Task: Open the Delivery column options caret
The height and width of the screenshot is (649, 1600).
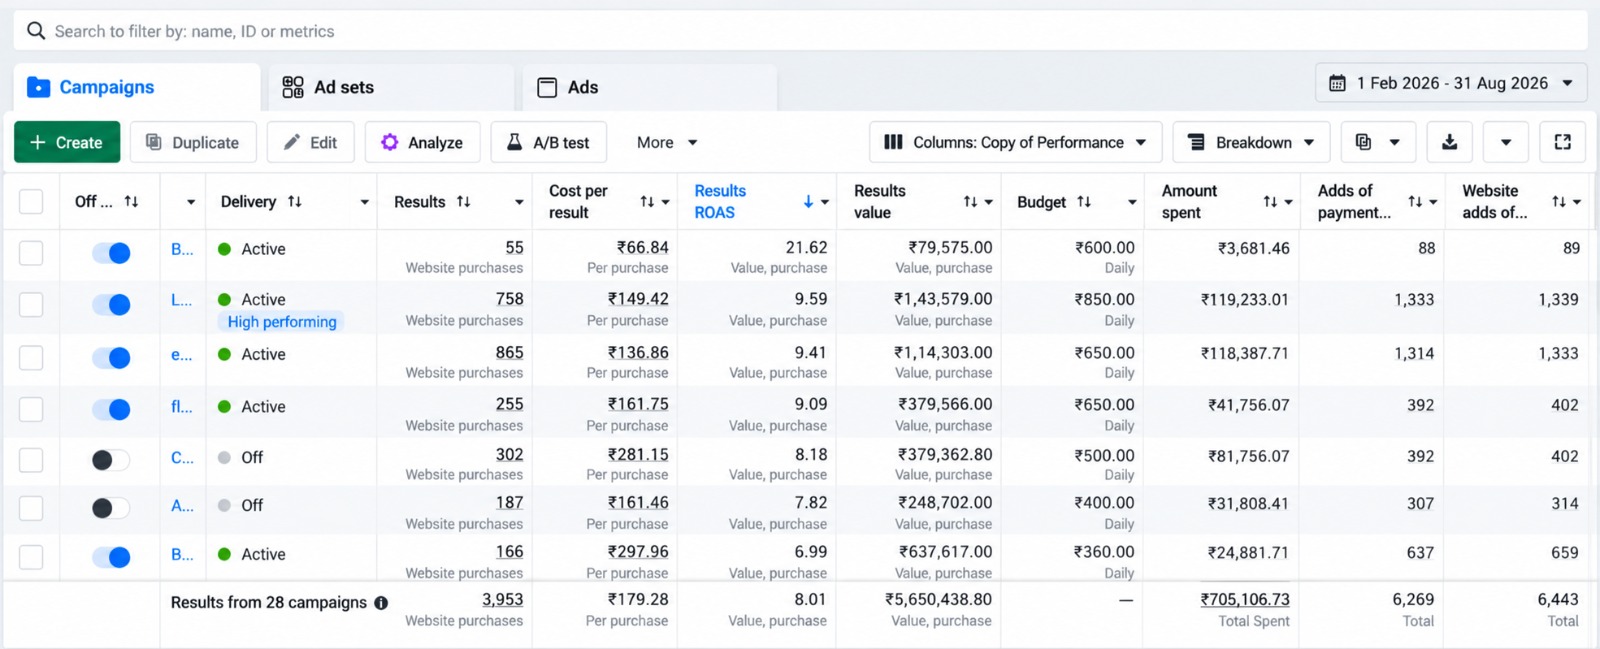Action: tap(365, 202)
